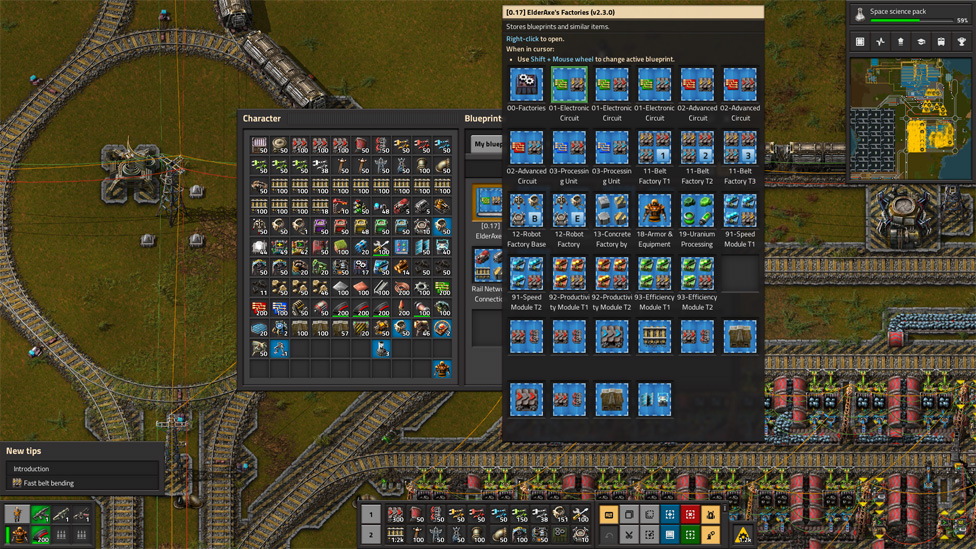The image size is (976, 549).
Task: Pick the 11-Belt Factory T2 blueprint
Action: click(x=697, y=148)
